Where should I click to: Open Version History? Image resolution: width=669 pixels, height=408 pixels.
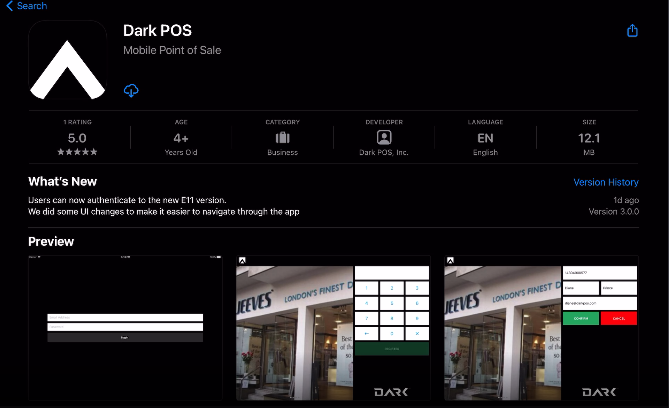[606, 182]
